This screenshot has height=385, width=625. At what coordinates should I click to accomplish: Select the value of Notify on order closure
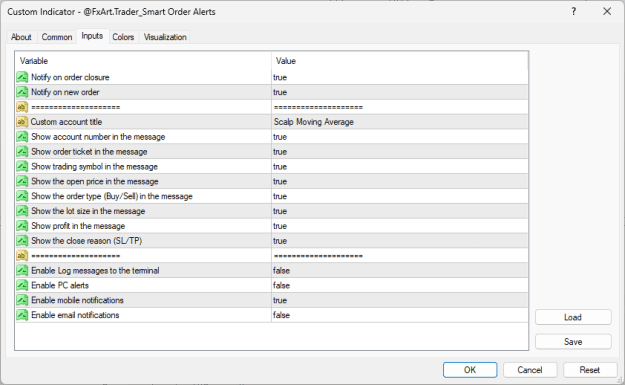[x=399, y=77]
